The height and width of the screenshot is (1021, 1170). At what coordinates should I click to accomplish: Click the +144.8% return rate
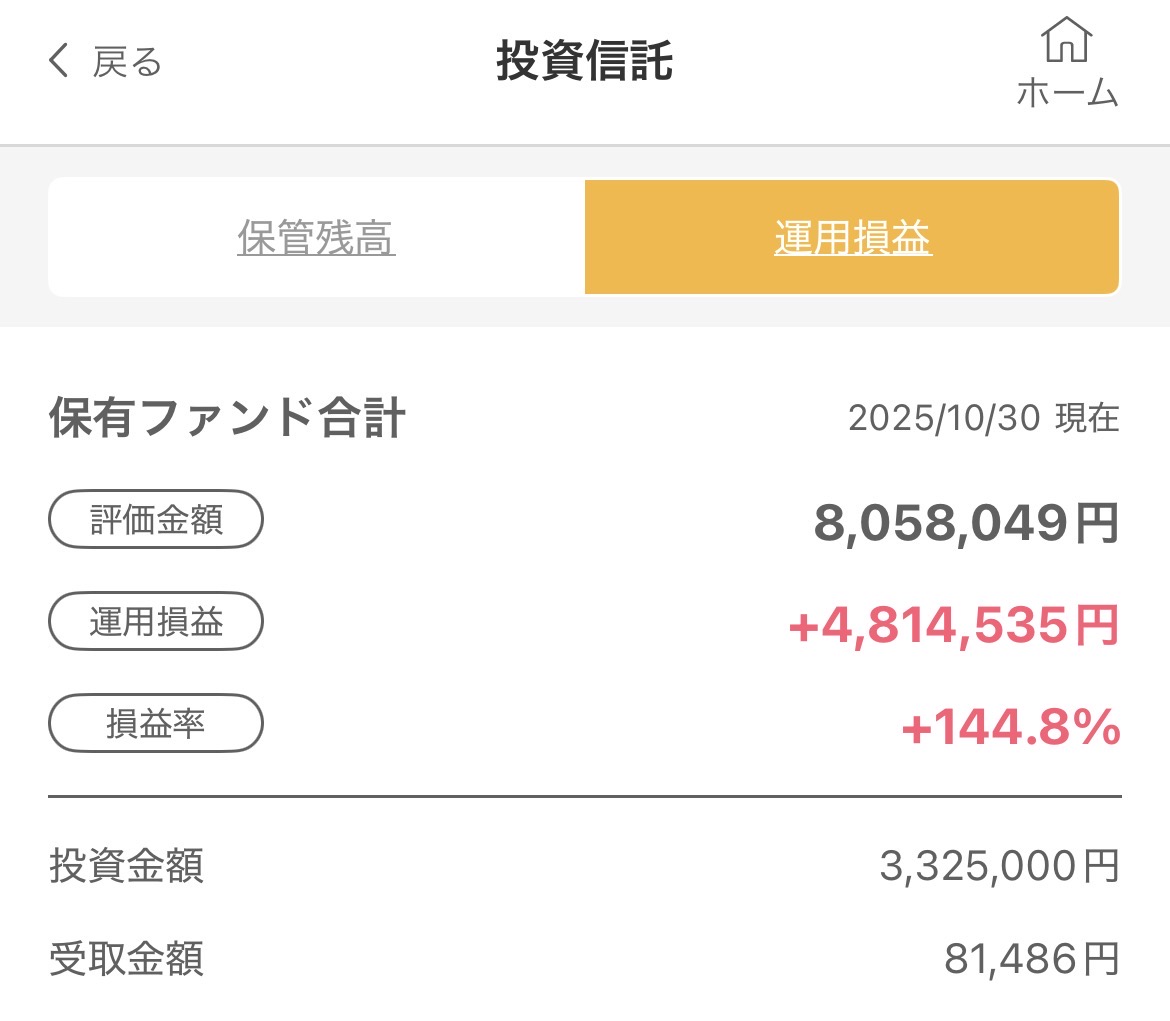1010,728
